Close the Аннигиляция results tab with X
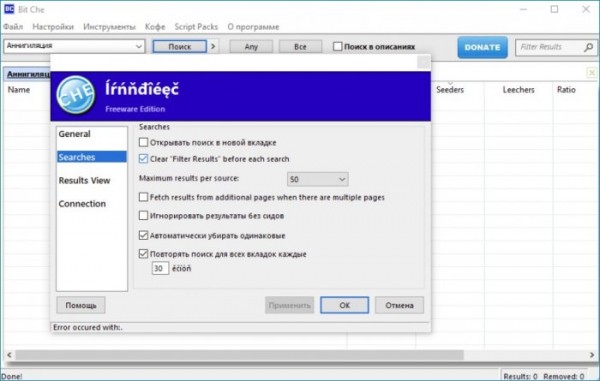 click(592, 72)
